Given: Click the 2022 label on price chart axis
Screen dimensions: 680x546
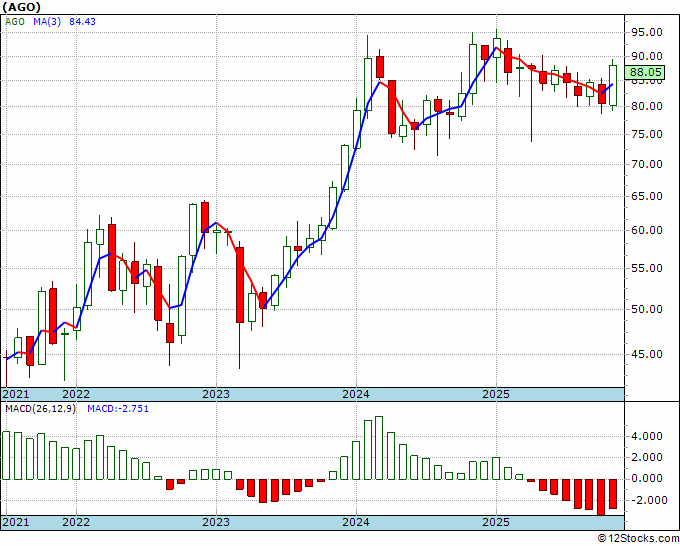Looking at the screenshot, I should pyautogui.click(x=76, y=394).
